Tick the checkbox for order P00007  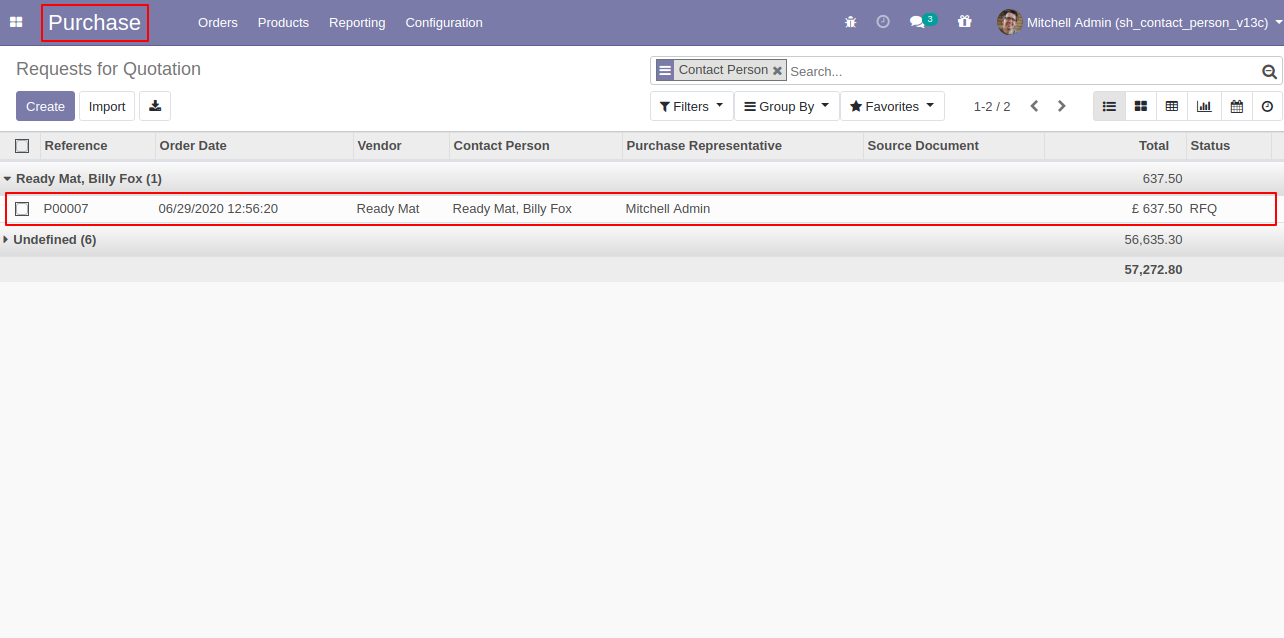pyautogui.click(x=22, y=209)
